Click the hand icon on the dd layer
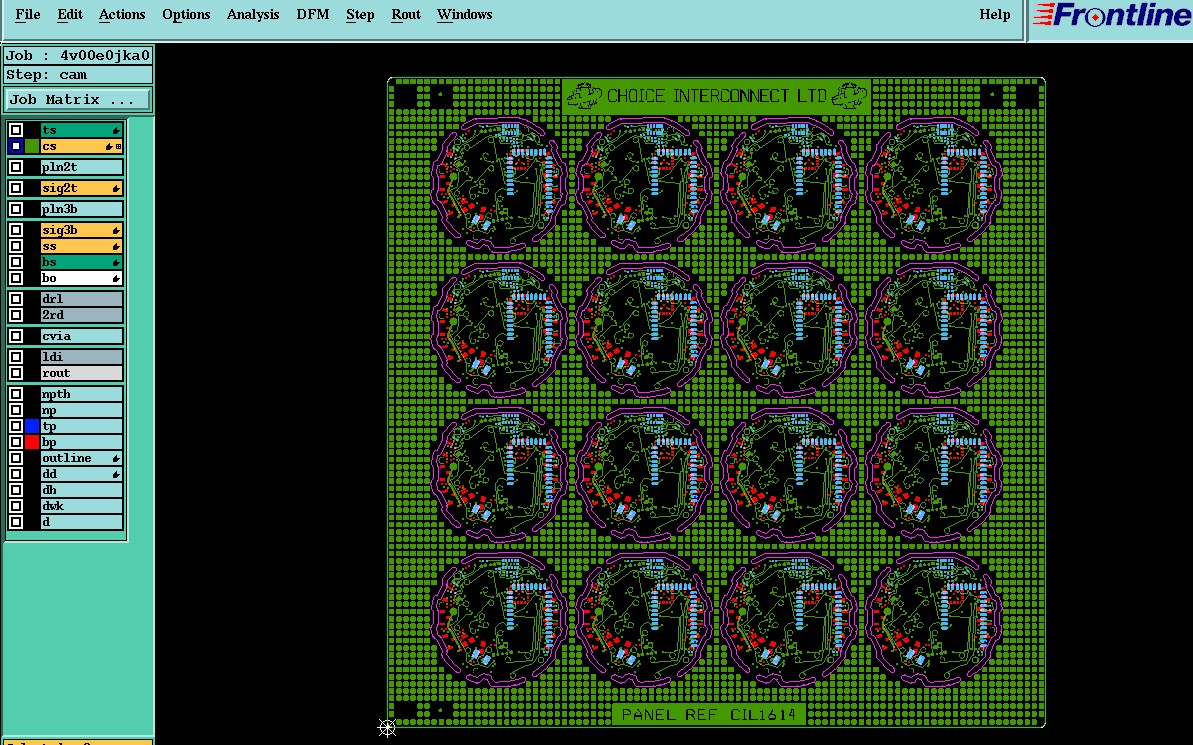The width and height of the screenshot is (1193, 745). tap(116, 474)
